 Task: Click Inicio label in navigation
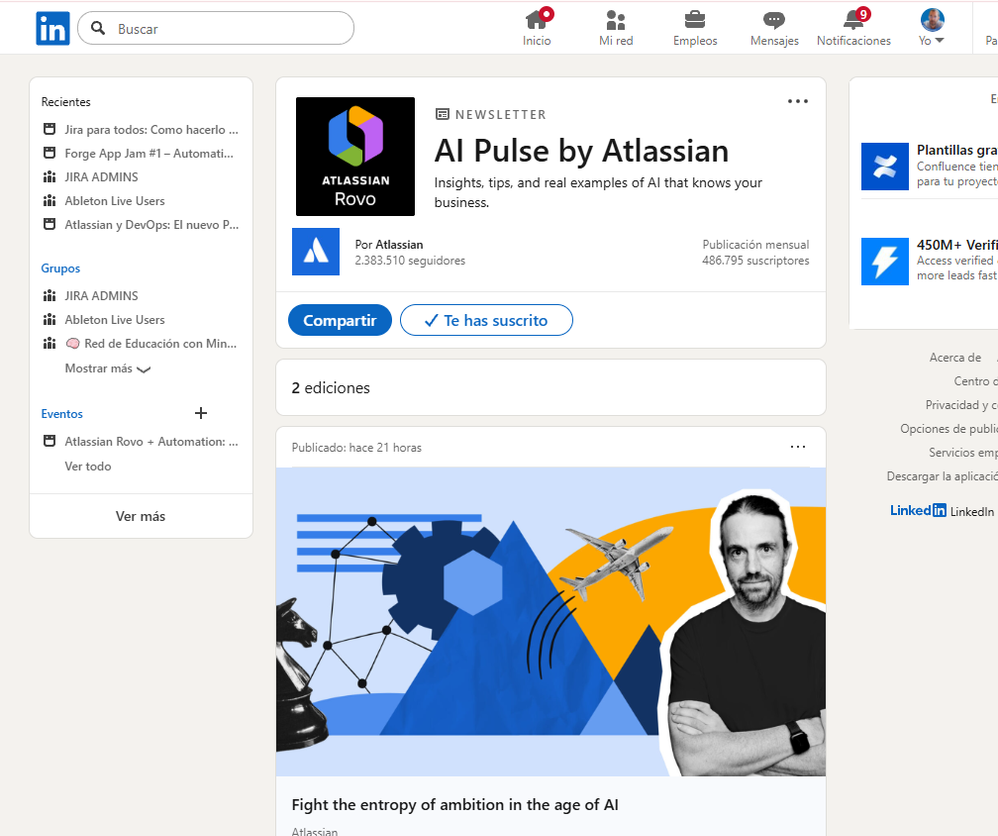tap(537, 41)
